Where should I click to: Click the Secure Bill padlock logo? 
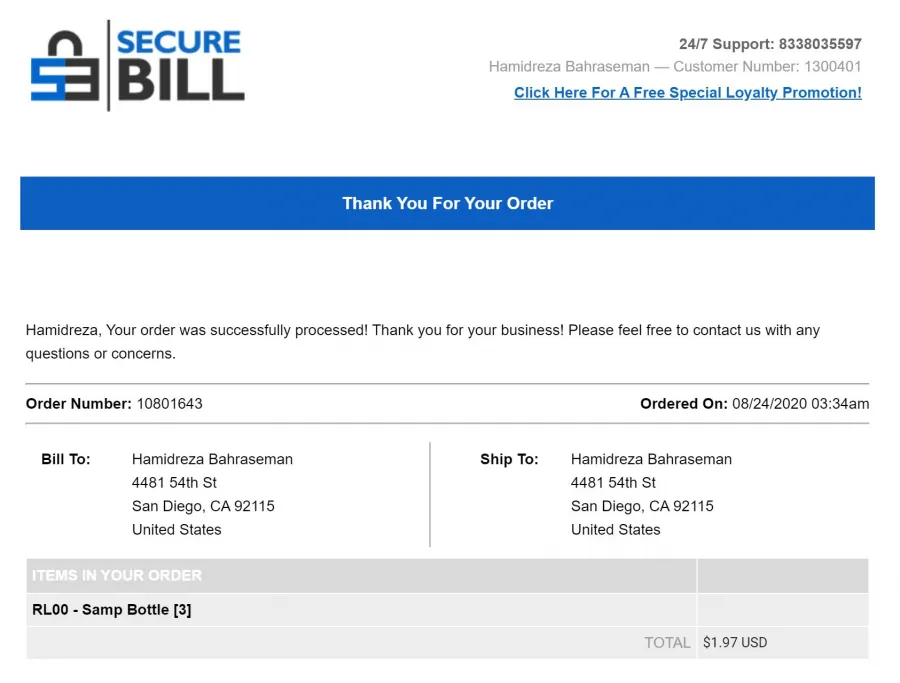66,66
